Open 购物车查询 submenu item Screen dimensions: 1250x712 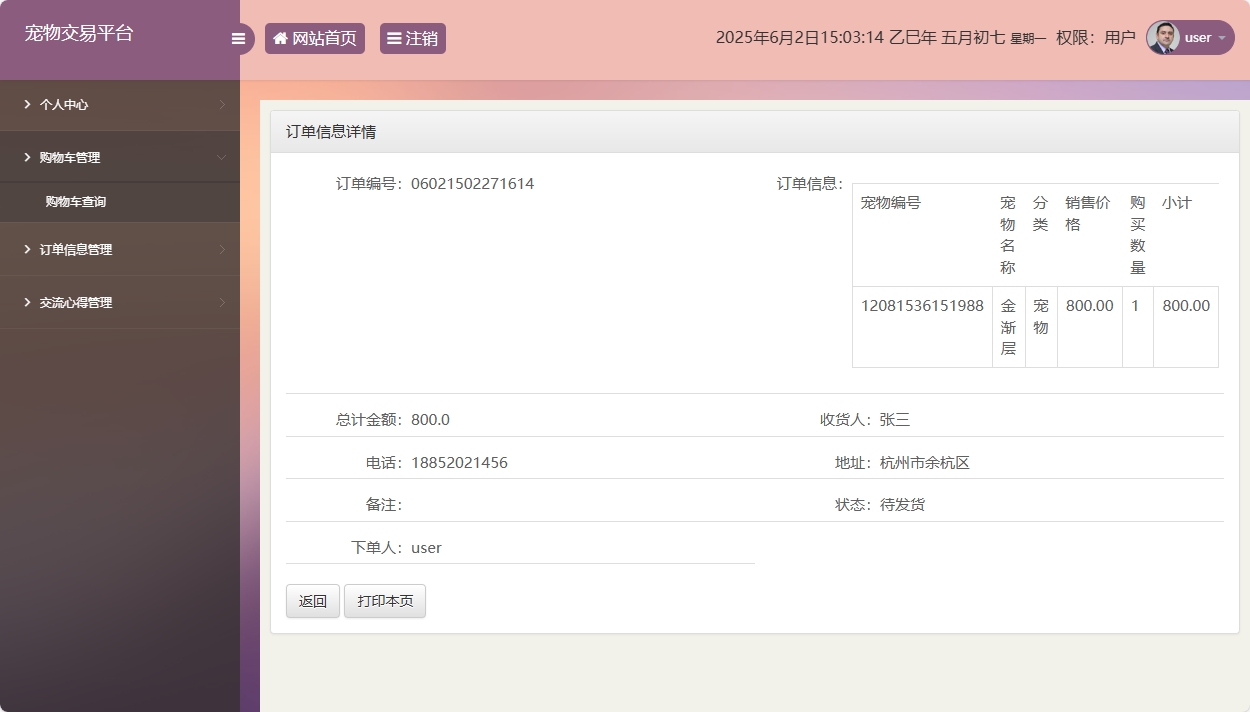pyautogui.click(x=76, y=202)
